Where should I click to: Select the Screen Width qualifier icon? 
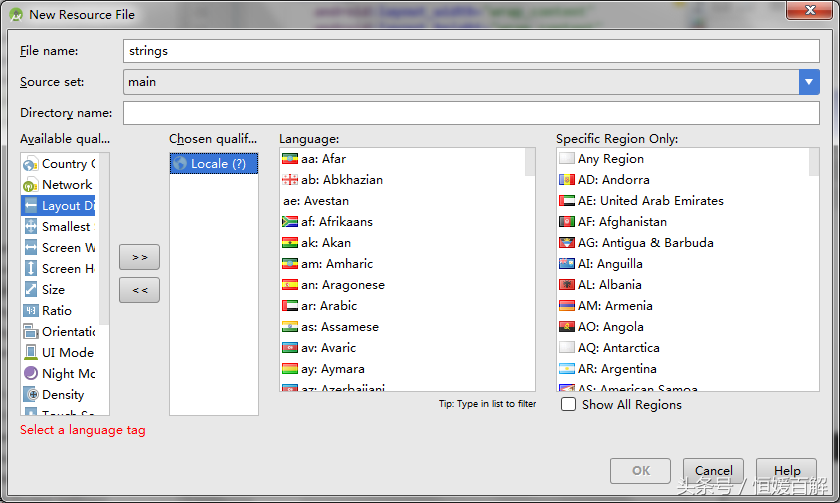click(x=31, y=247)
